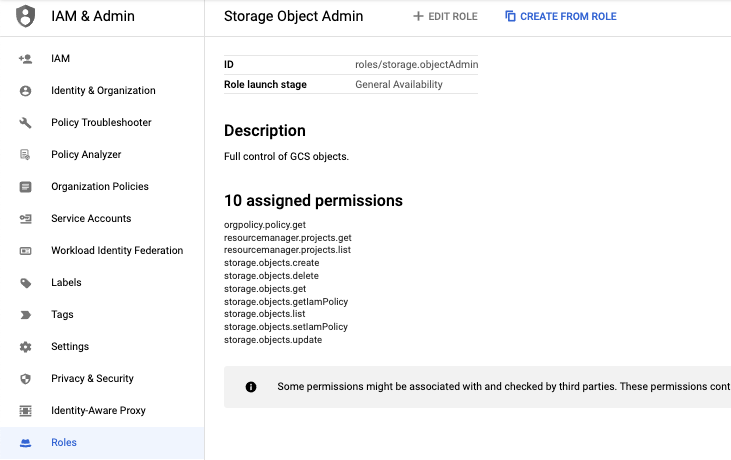Select permission storage.objects.update
The height and width of the screenshot is (460, 731).
(273, 340)
